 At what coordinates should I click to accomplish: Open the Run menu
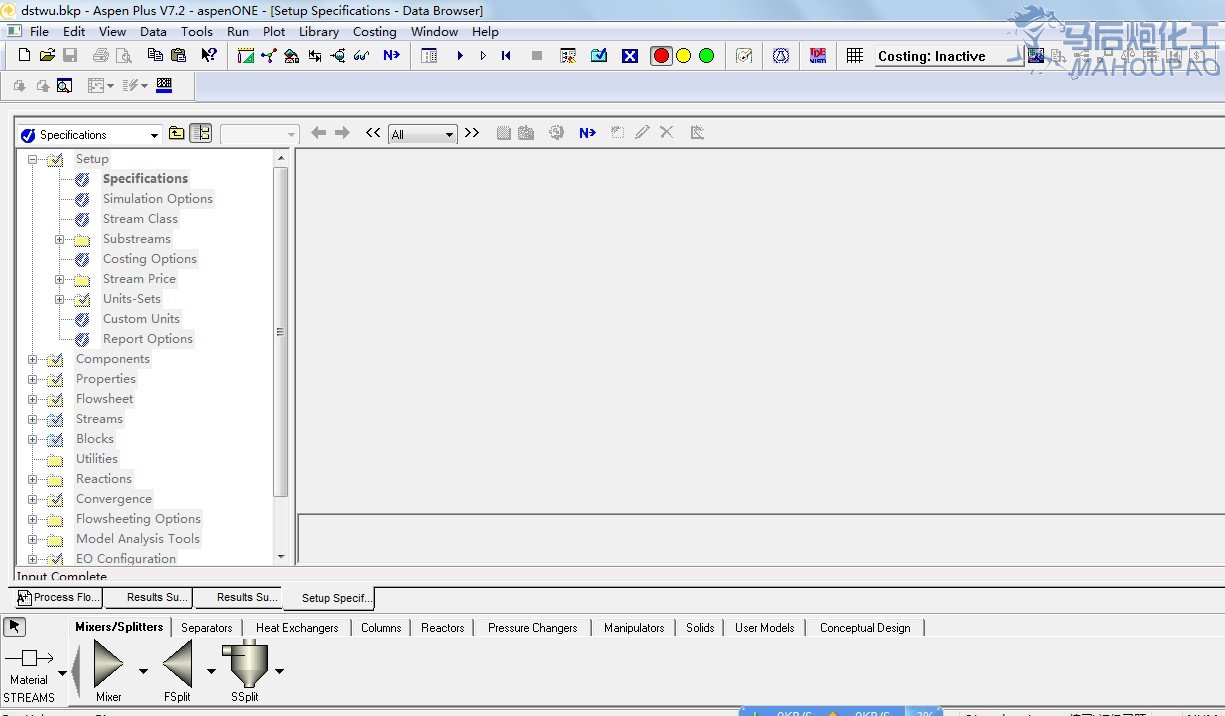click(x=238, y=31)
